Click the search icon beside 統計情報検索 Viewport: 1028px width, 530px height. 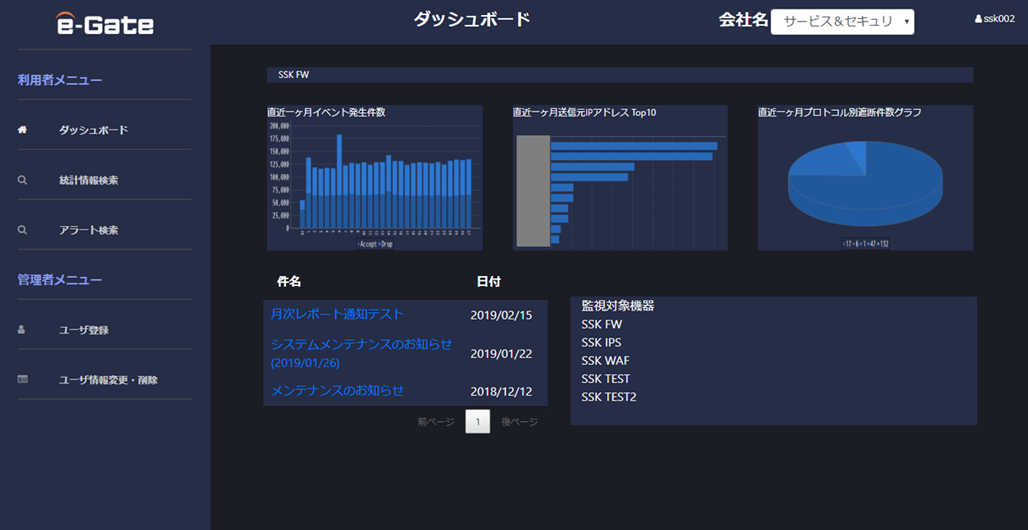[22, 180]
